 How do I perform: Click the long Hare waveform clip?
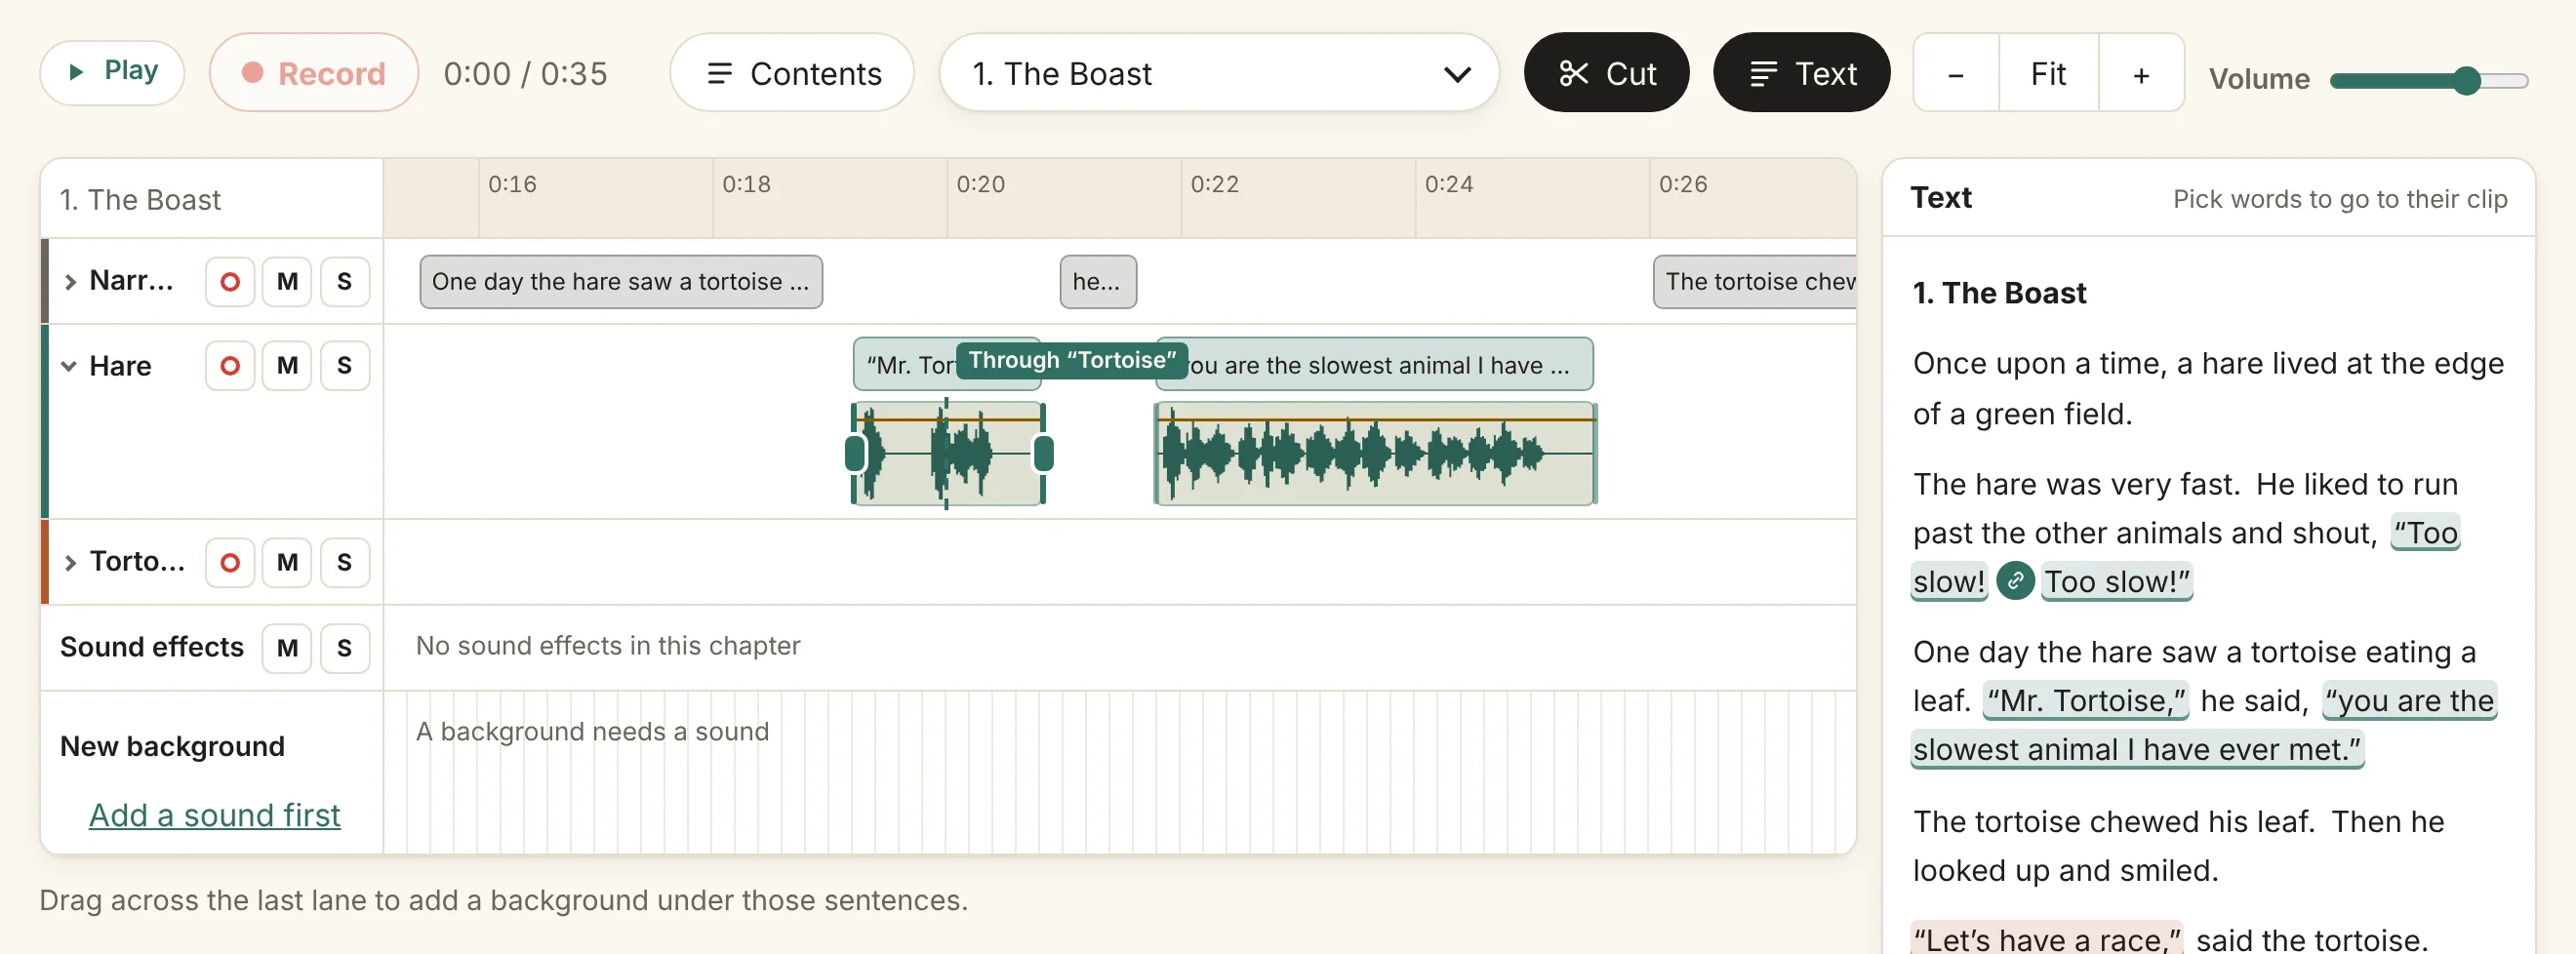pyautogui.click(x=1375, y=454)
